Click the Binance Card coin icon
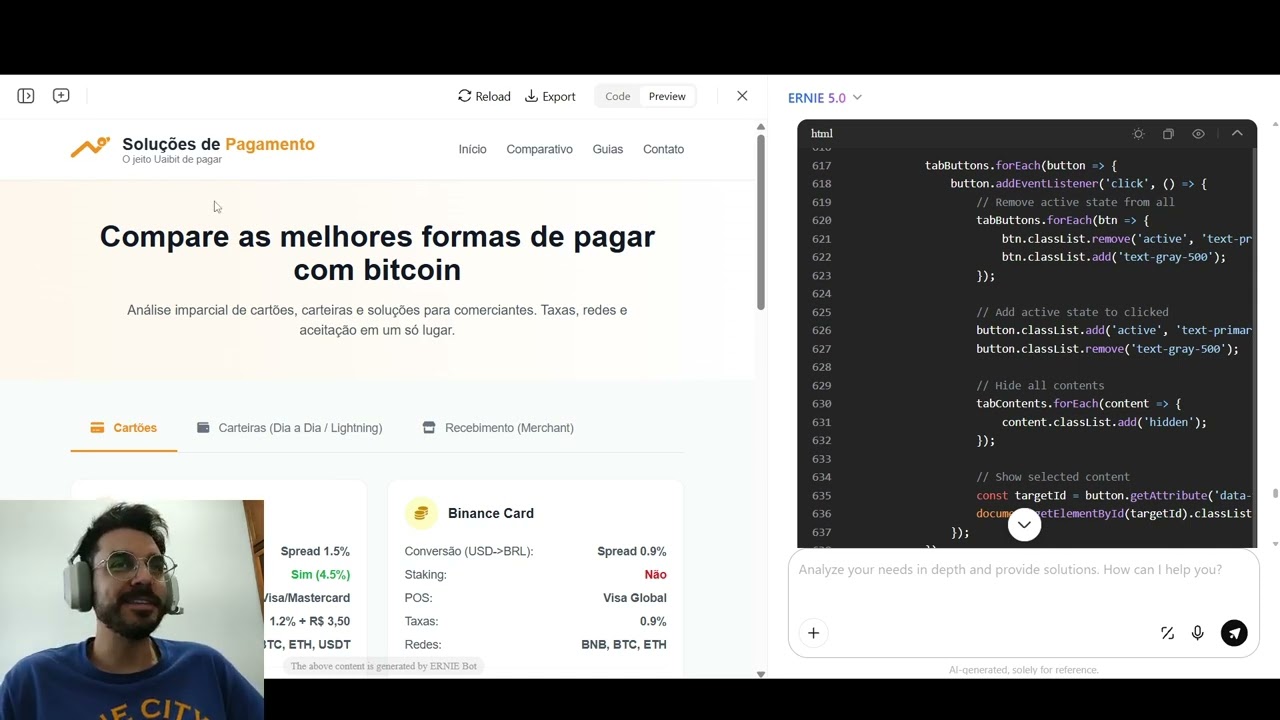Screen dimensions: 1280x720 point(421,513)
